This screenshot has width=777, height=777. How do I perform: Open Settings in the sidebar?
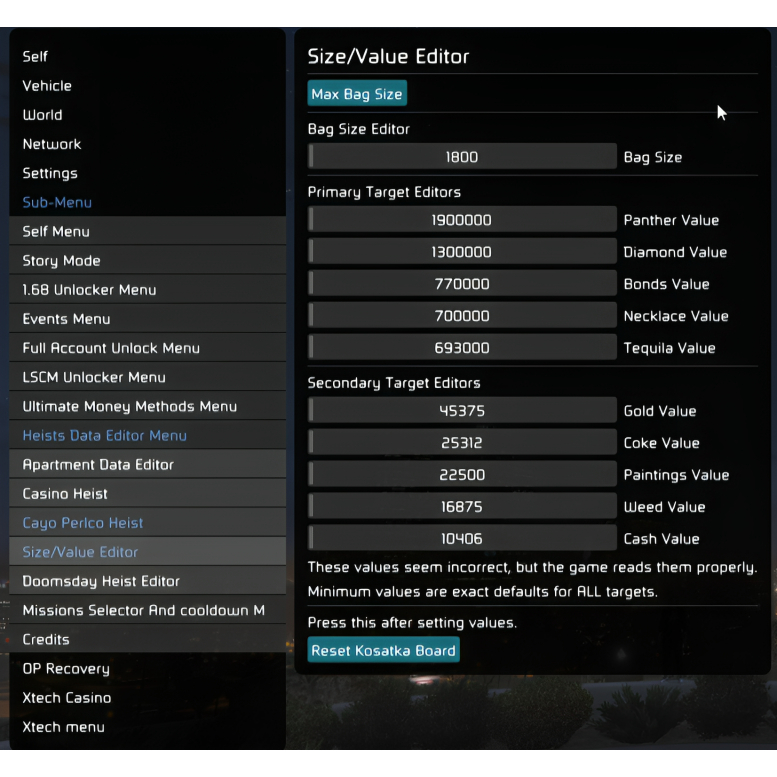(50, 173)
